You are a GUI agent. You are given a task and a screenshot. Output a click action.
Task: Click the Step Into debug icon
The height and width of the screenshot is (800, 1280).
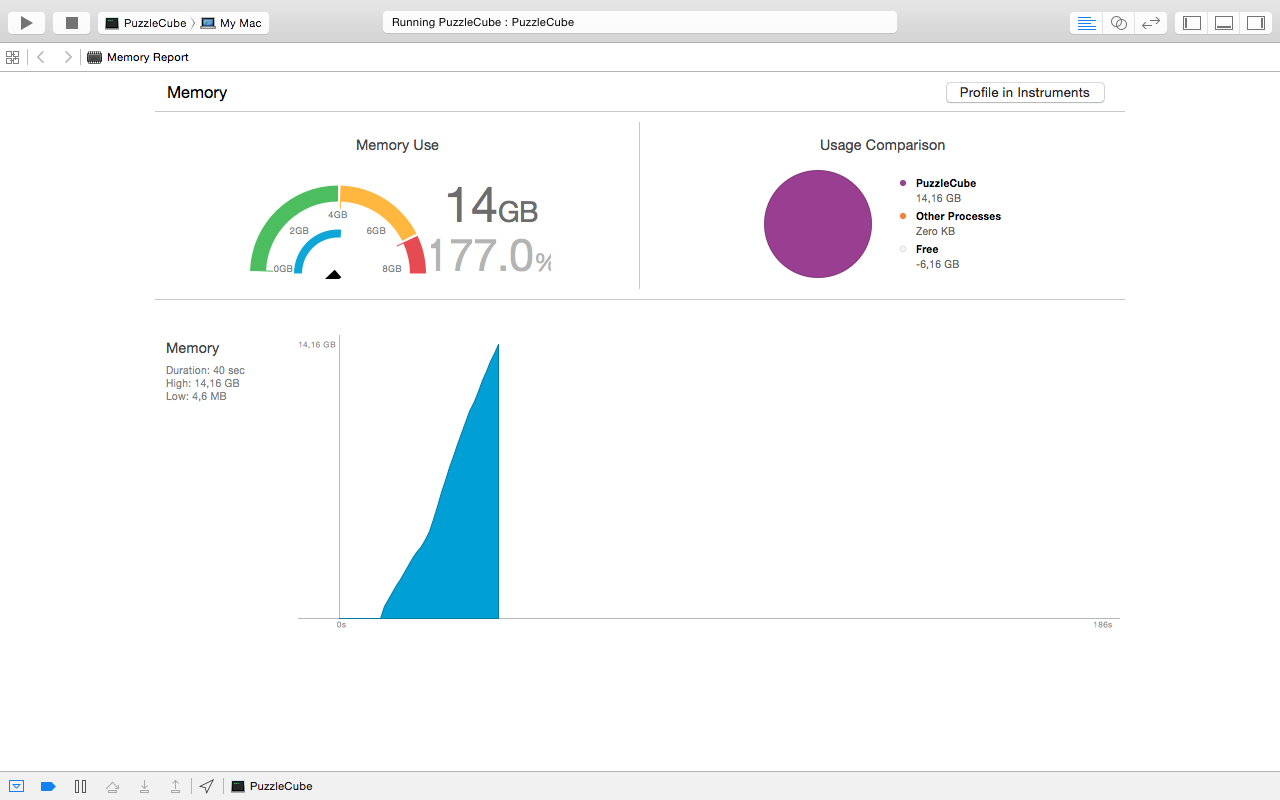coord(144,786)
